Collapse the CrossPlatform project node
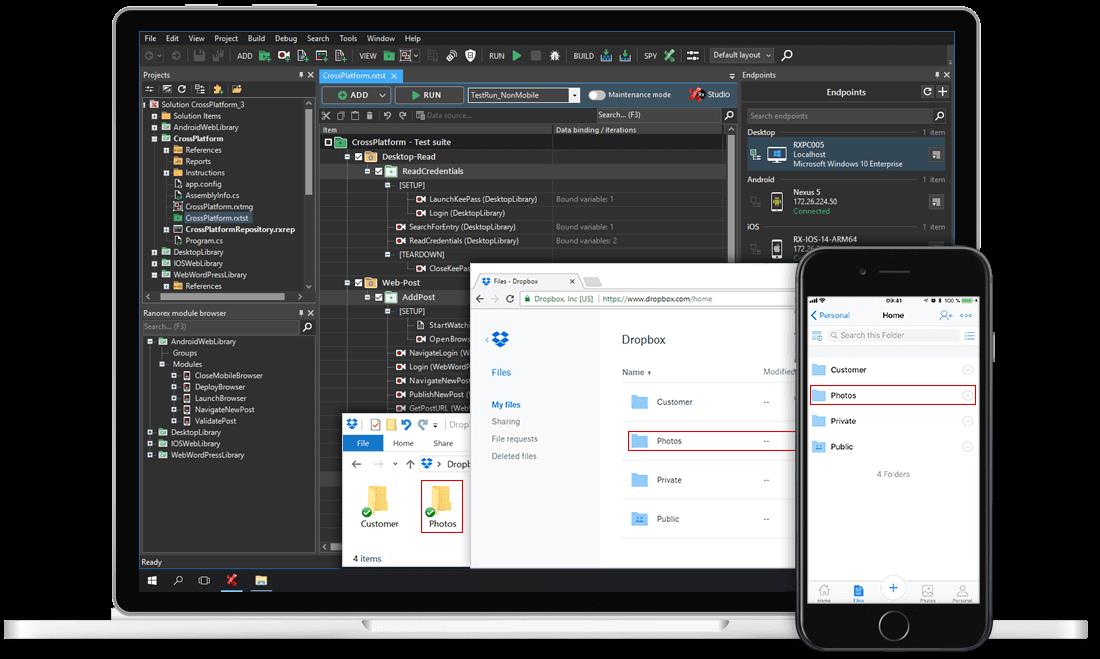1100x659 pixels. click(155, 139)
